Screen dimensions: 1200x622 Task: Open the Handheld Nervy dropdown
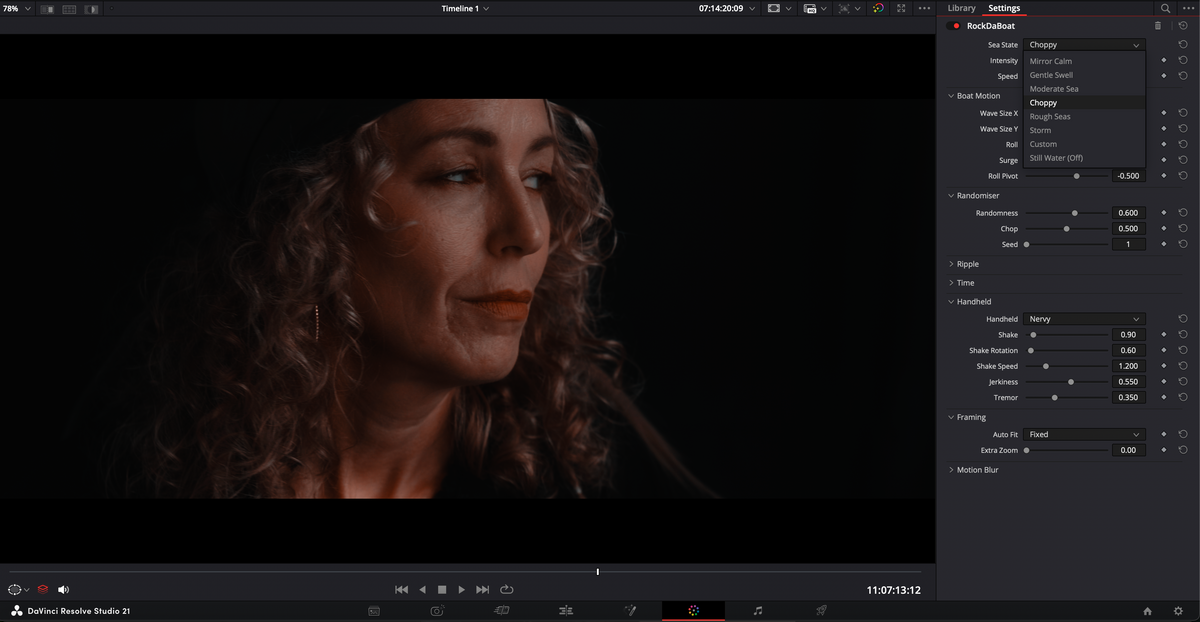[1084, 319]
